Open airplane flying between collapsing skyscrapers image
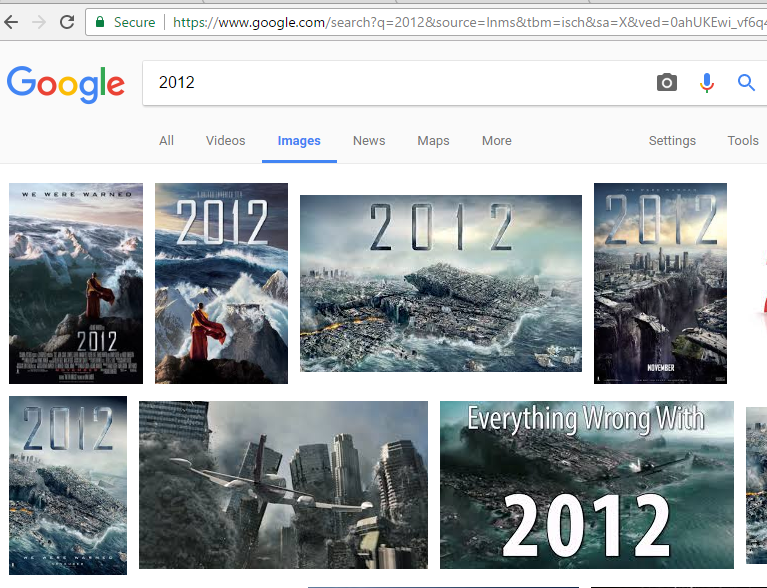 click(x=283, y=485)
